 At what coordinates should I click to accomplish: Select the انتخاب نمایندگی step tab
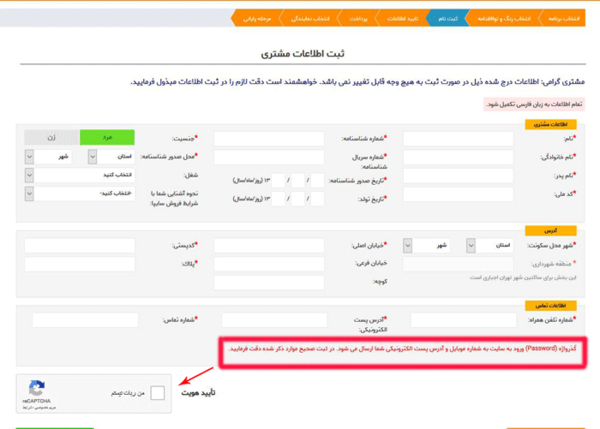point(309,18)
